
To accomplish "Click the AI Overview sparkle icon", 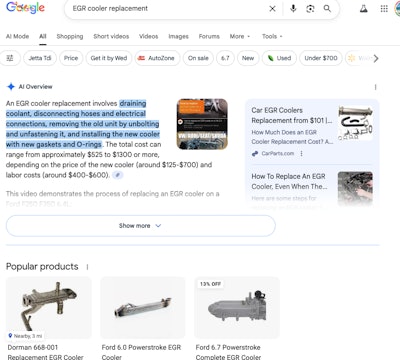I will click(x=11, y=87).
